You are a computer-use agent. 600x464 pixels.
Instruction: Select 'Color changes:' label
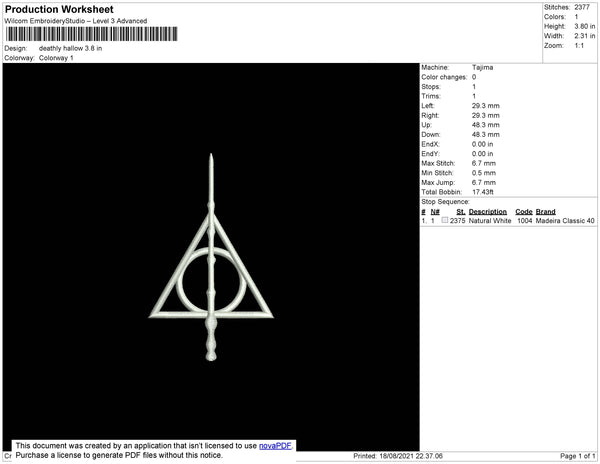(x=444, y=77)
